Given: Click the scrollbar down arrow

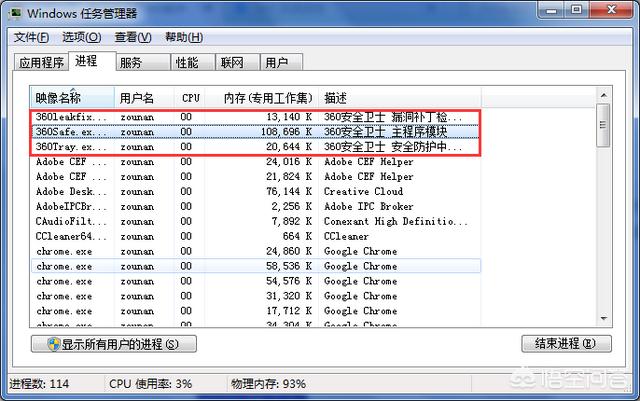Looking at the screenshot, I should coord(604,319).
